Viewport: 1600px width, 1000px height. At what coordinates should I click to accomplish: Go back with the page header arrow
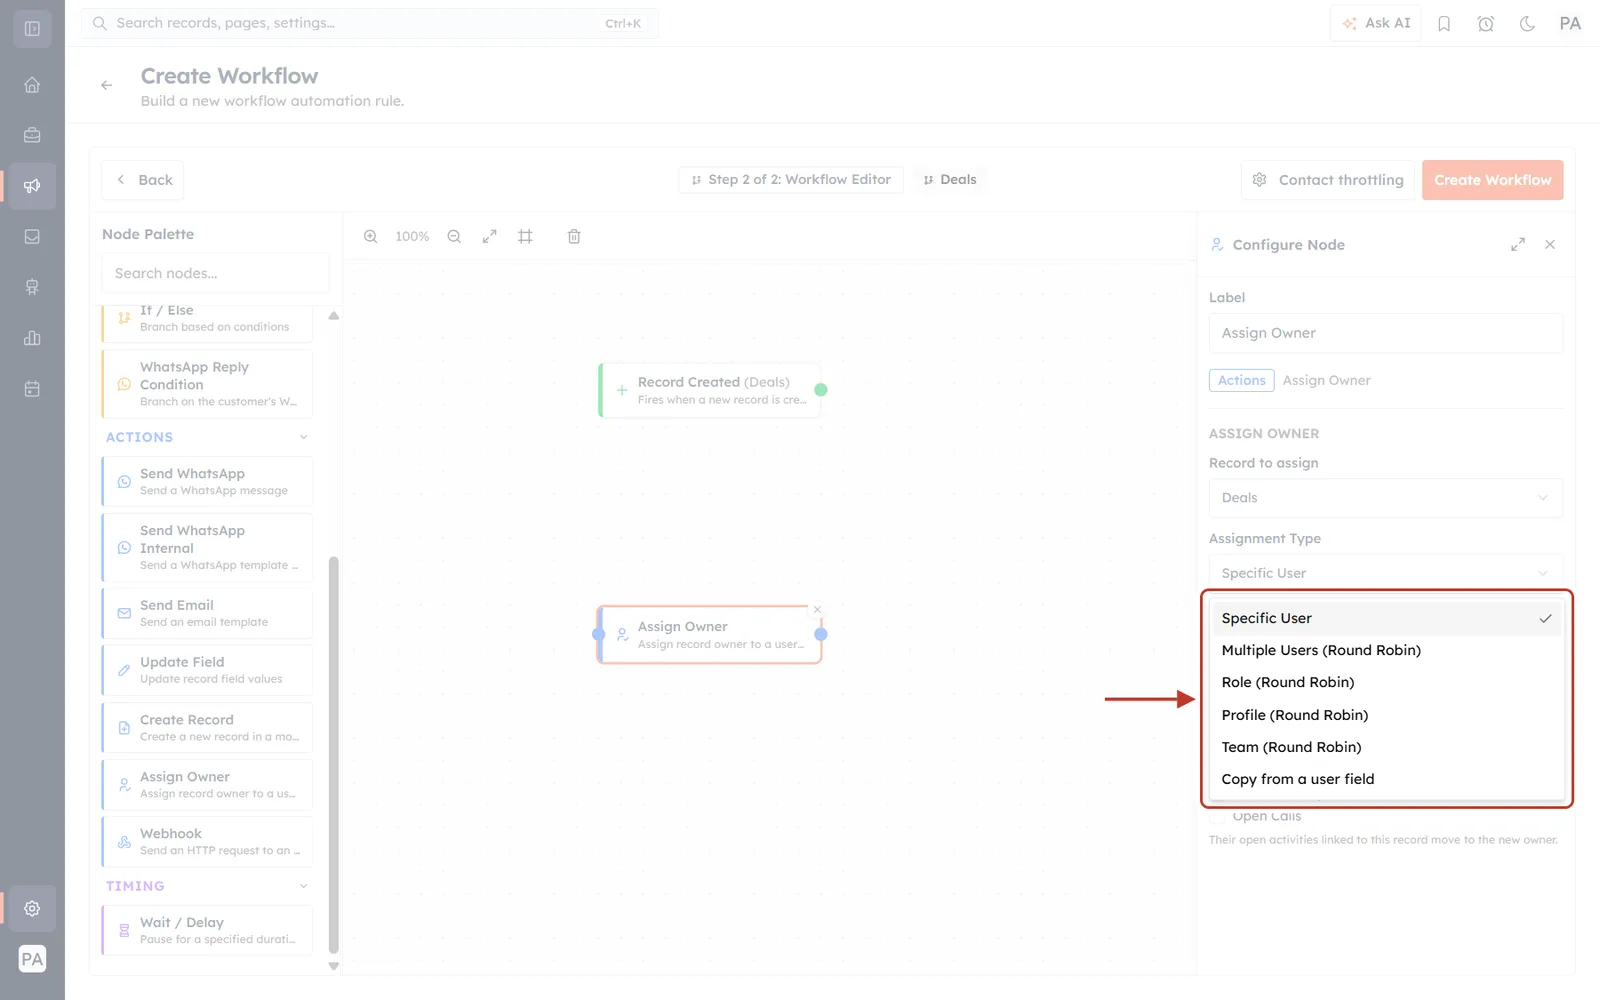pos(106,86)
